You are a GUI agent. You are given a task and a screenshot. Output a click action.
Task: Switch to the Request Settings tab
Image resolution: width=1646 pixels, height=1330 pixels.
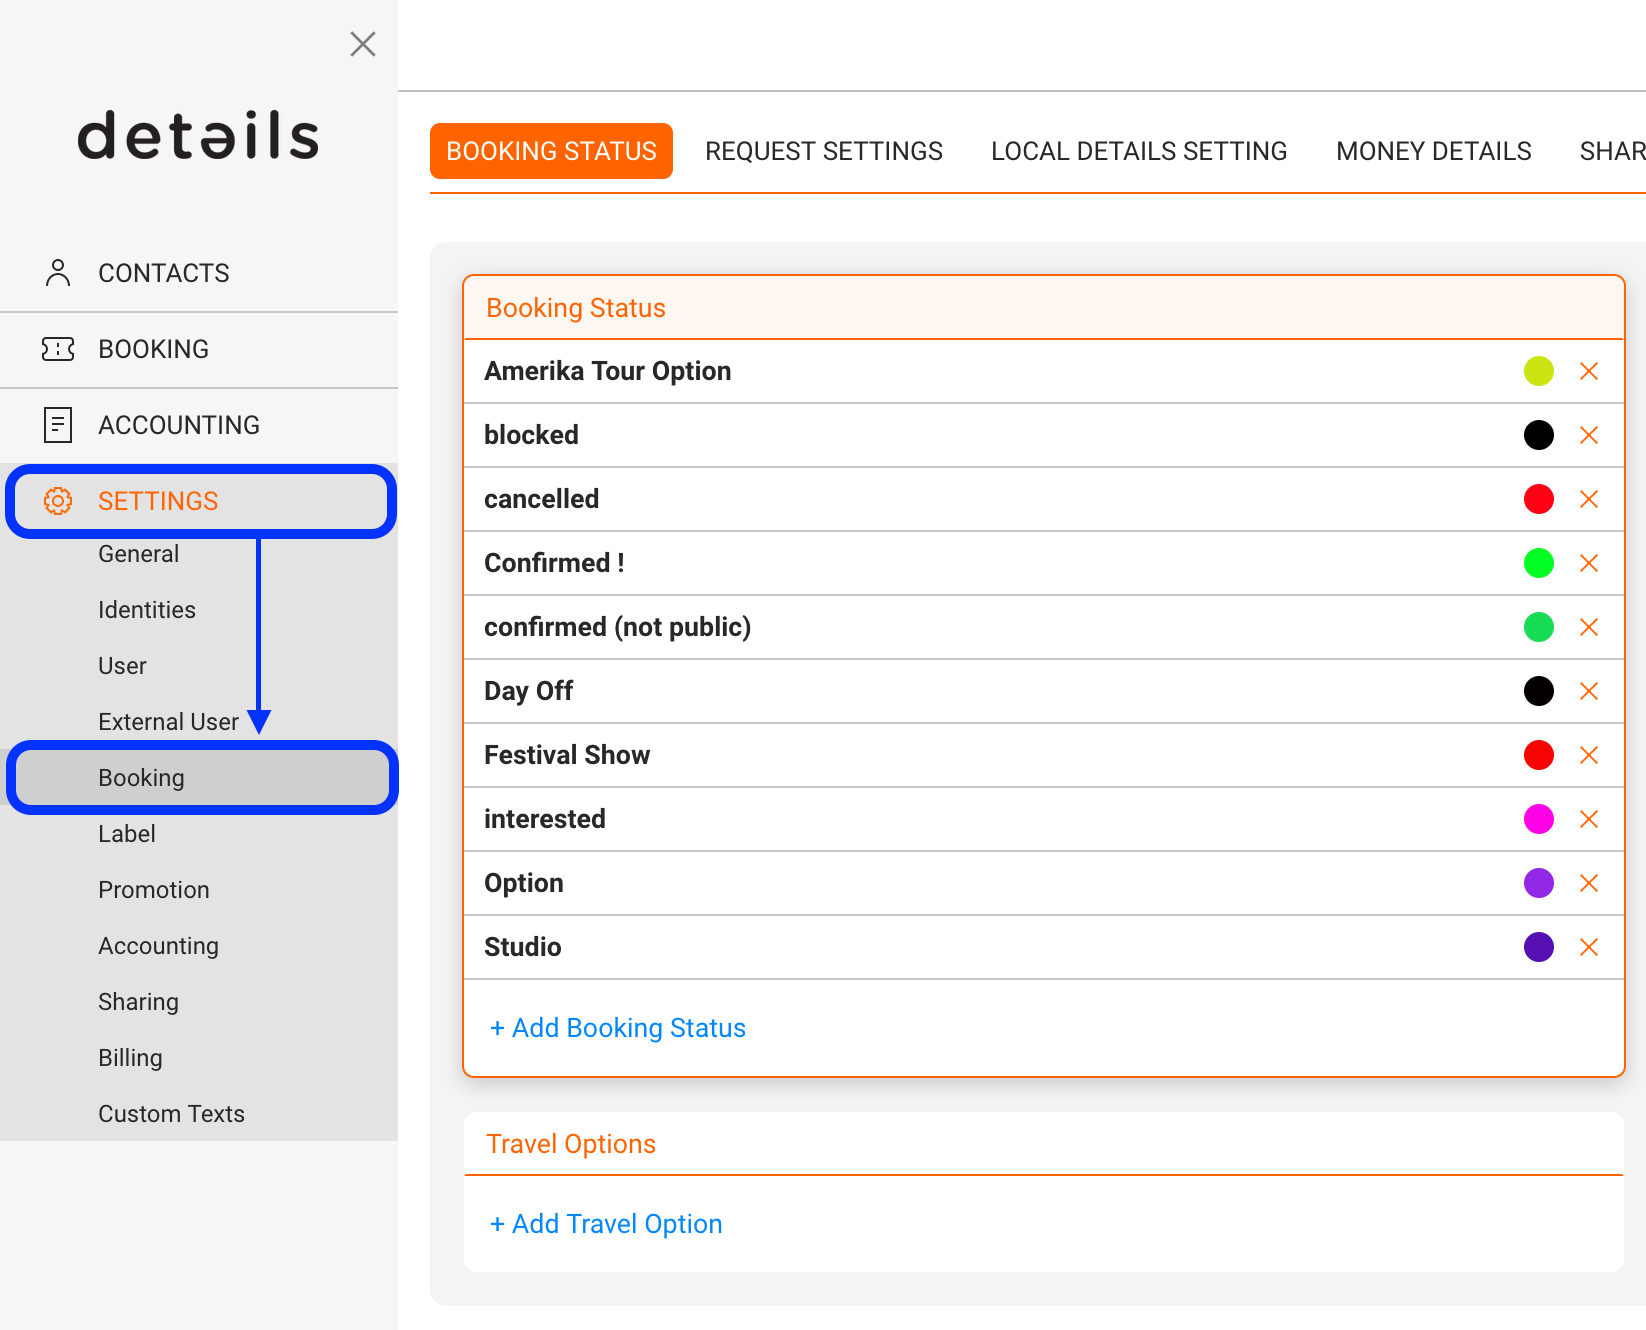tap(824, 150)
